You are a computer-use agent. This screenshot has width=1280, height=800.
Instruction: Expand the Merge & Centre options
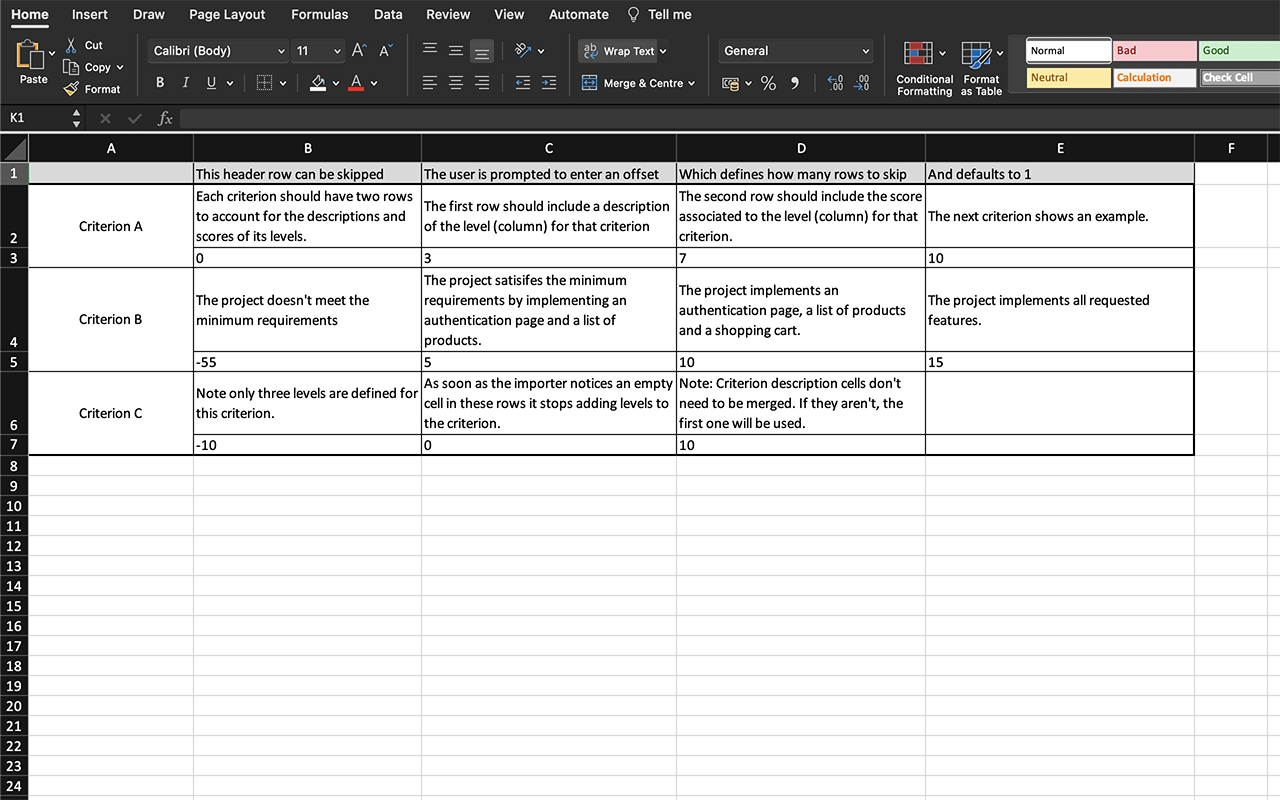[x=693, y=83]
